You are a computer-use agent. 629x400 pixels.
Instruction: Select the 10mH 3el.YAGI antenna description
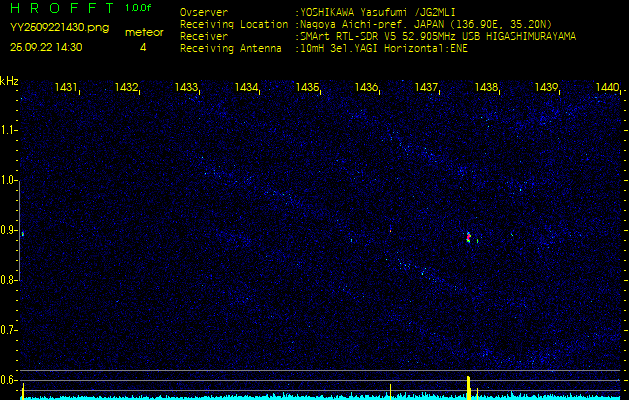pos(384,49)
